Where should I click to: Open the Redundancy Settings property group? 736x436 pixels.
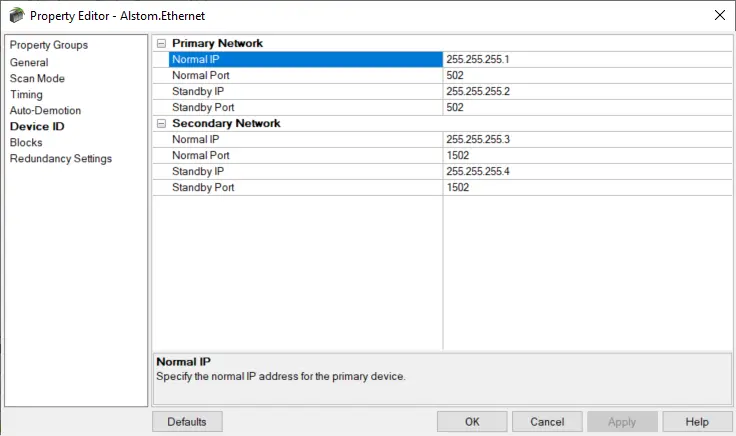pyautogui.click(x=61, y=159)
